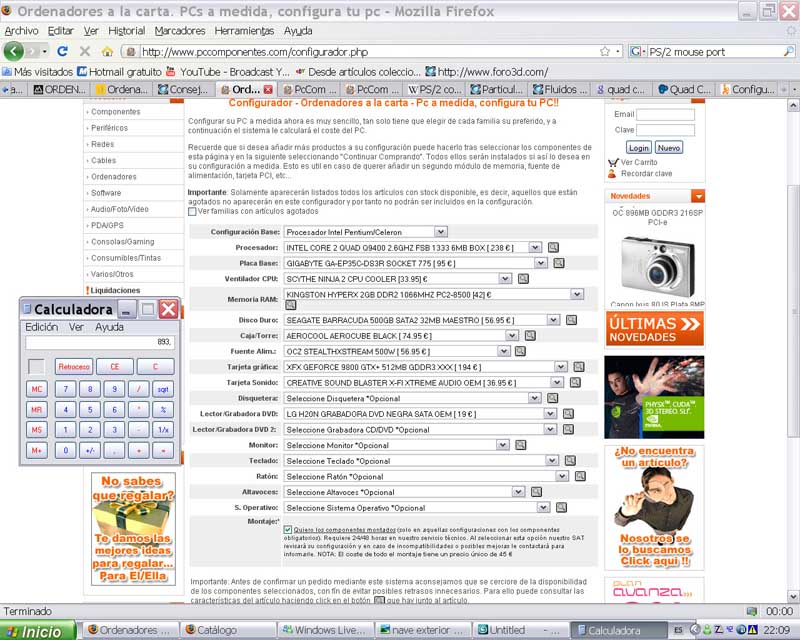This screenshot has width=800, height=640.
Task: Open details magnifier for Ventilador CPU row
Action: point(523,279)
